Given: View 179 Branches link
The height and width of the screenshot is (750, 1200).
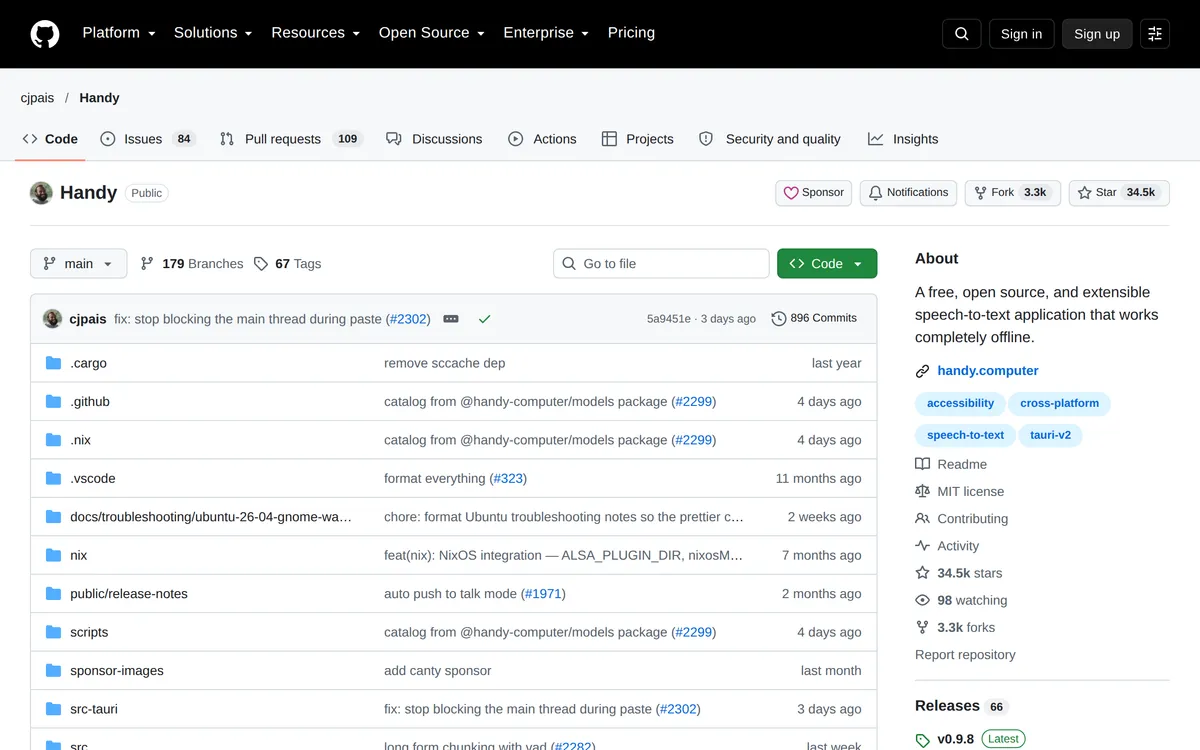Looking at the screenshot, I should coord(192,264).
